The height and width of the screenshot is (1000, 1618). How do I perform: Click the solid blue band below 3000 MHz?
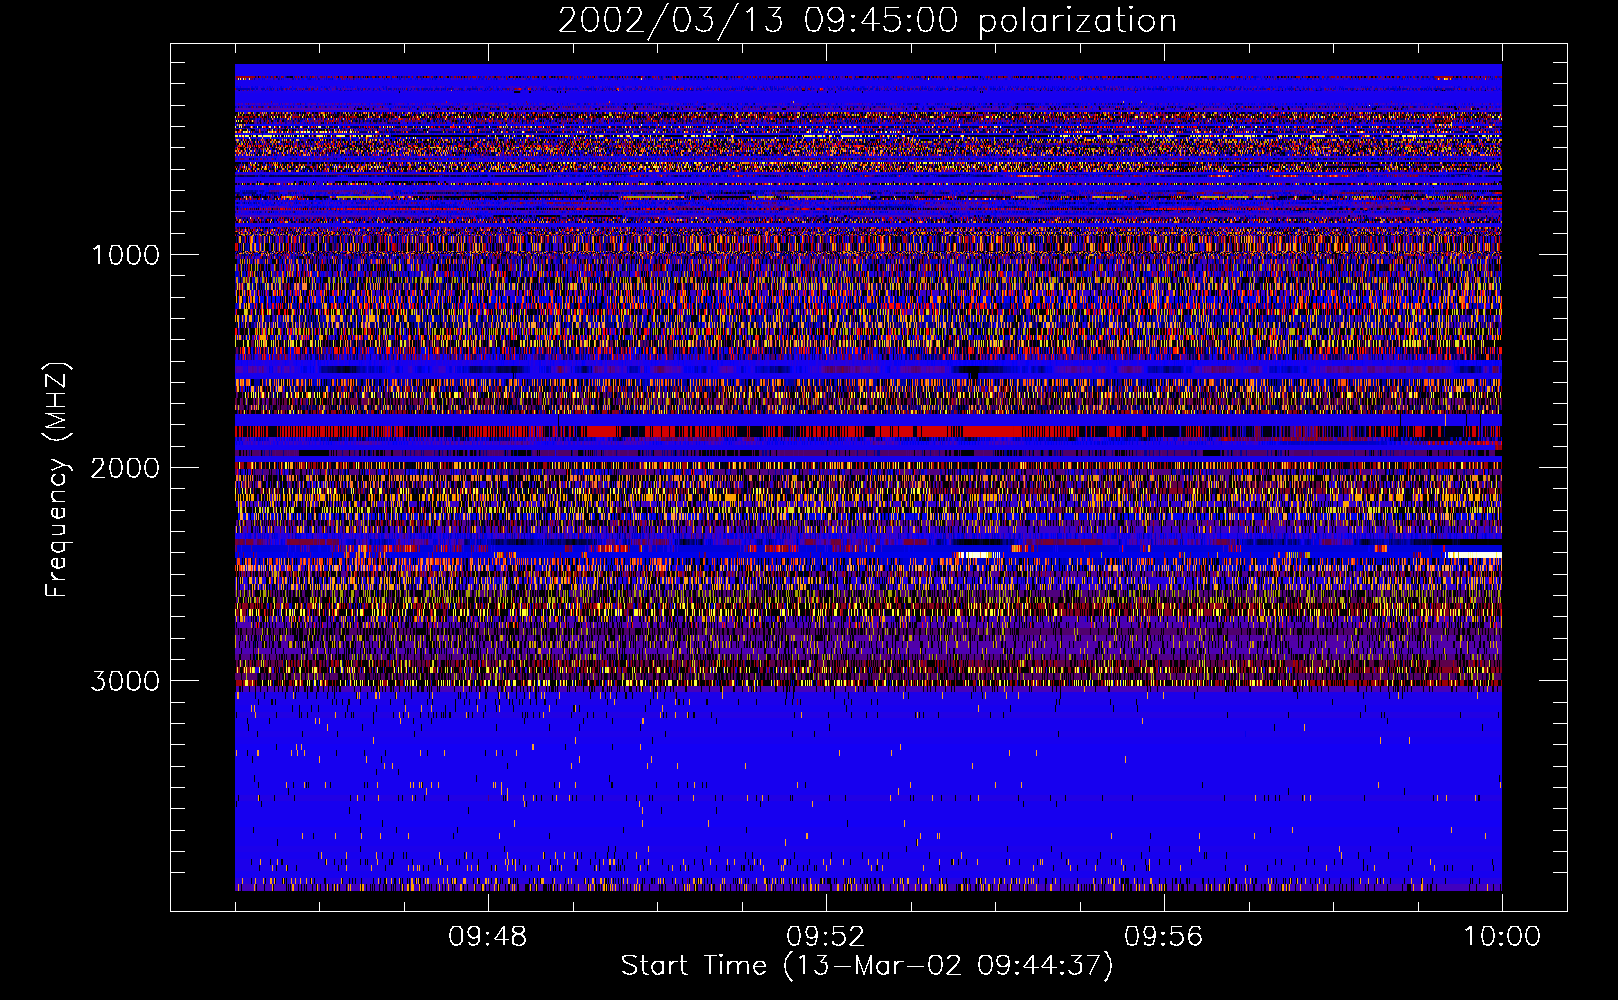868,788
